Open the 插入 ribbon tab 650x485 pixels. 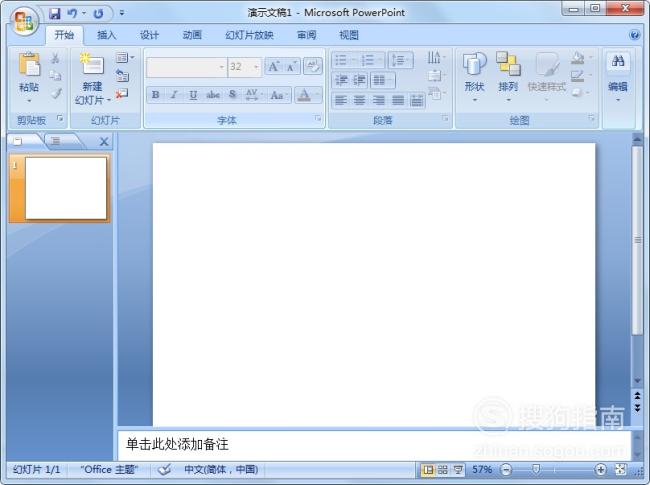pyautogui.click(x=107, y=35)
